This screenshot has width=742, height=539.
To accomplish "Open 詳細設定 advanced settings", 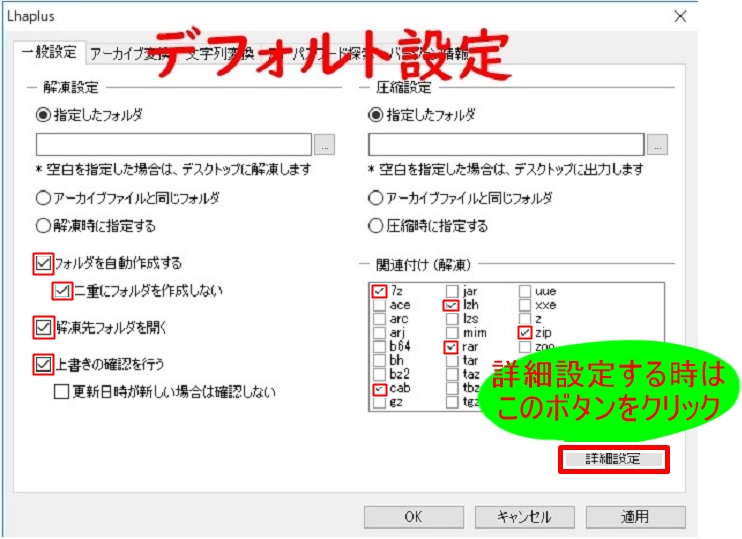I will [614, 459].
